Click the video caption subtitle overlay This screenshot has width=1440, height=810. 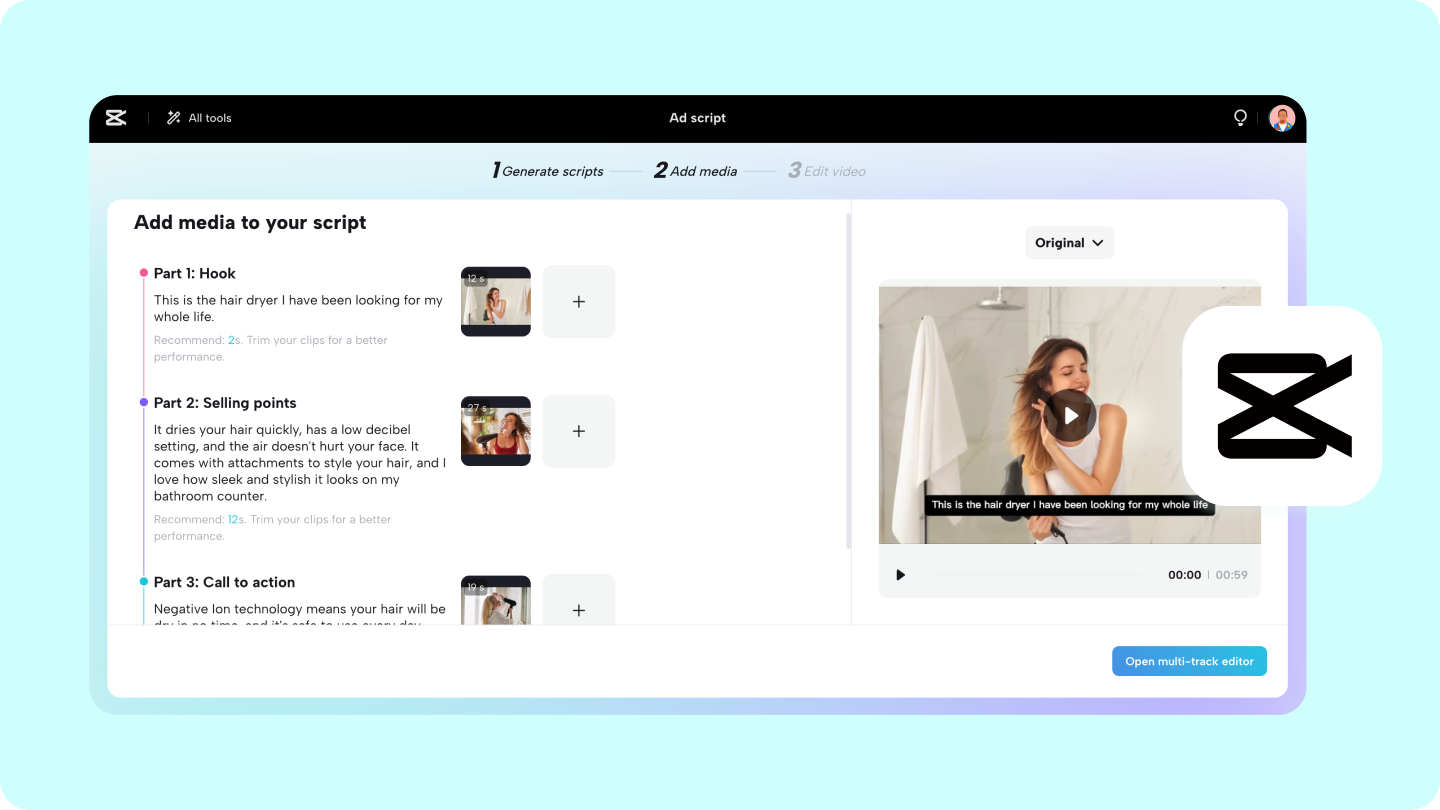tap(1070, 505)
